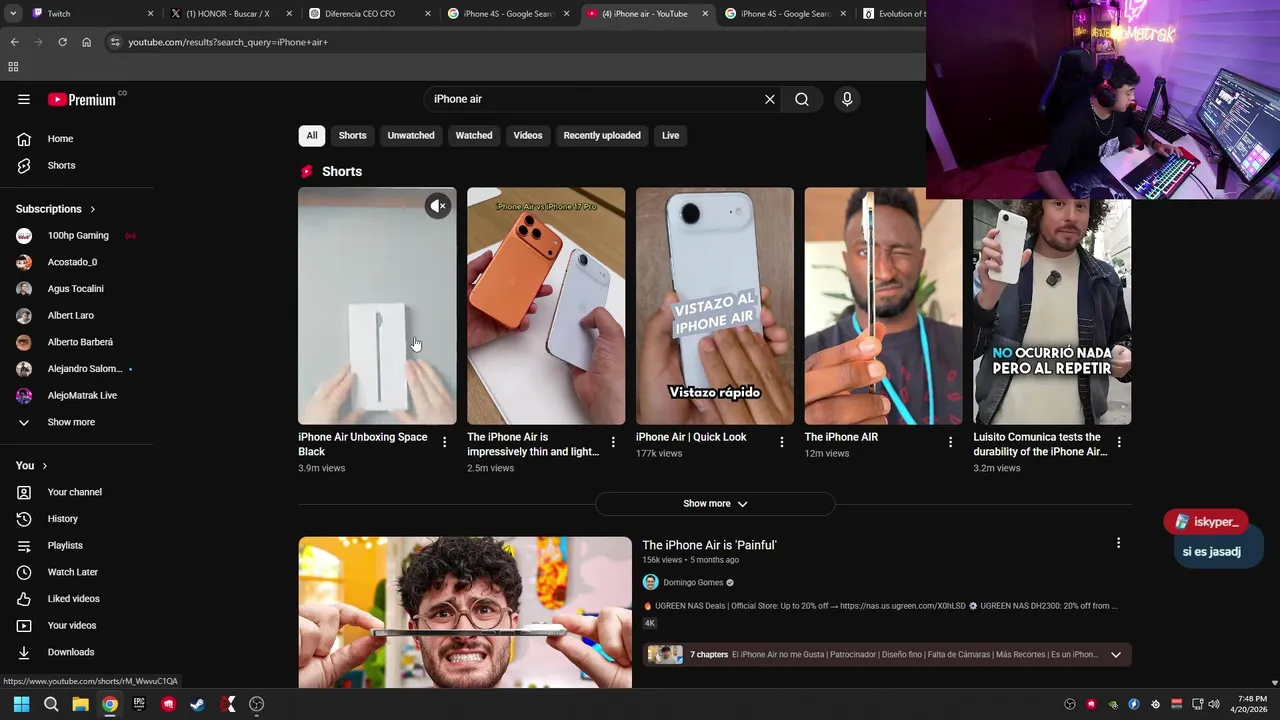Open Chrome apps grid in bookmarks bar
This screenshot has width=1280, height=720.
click(x=13, y=67)
